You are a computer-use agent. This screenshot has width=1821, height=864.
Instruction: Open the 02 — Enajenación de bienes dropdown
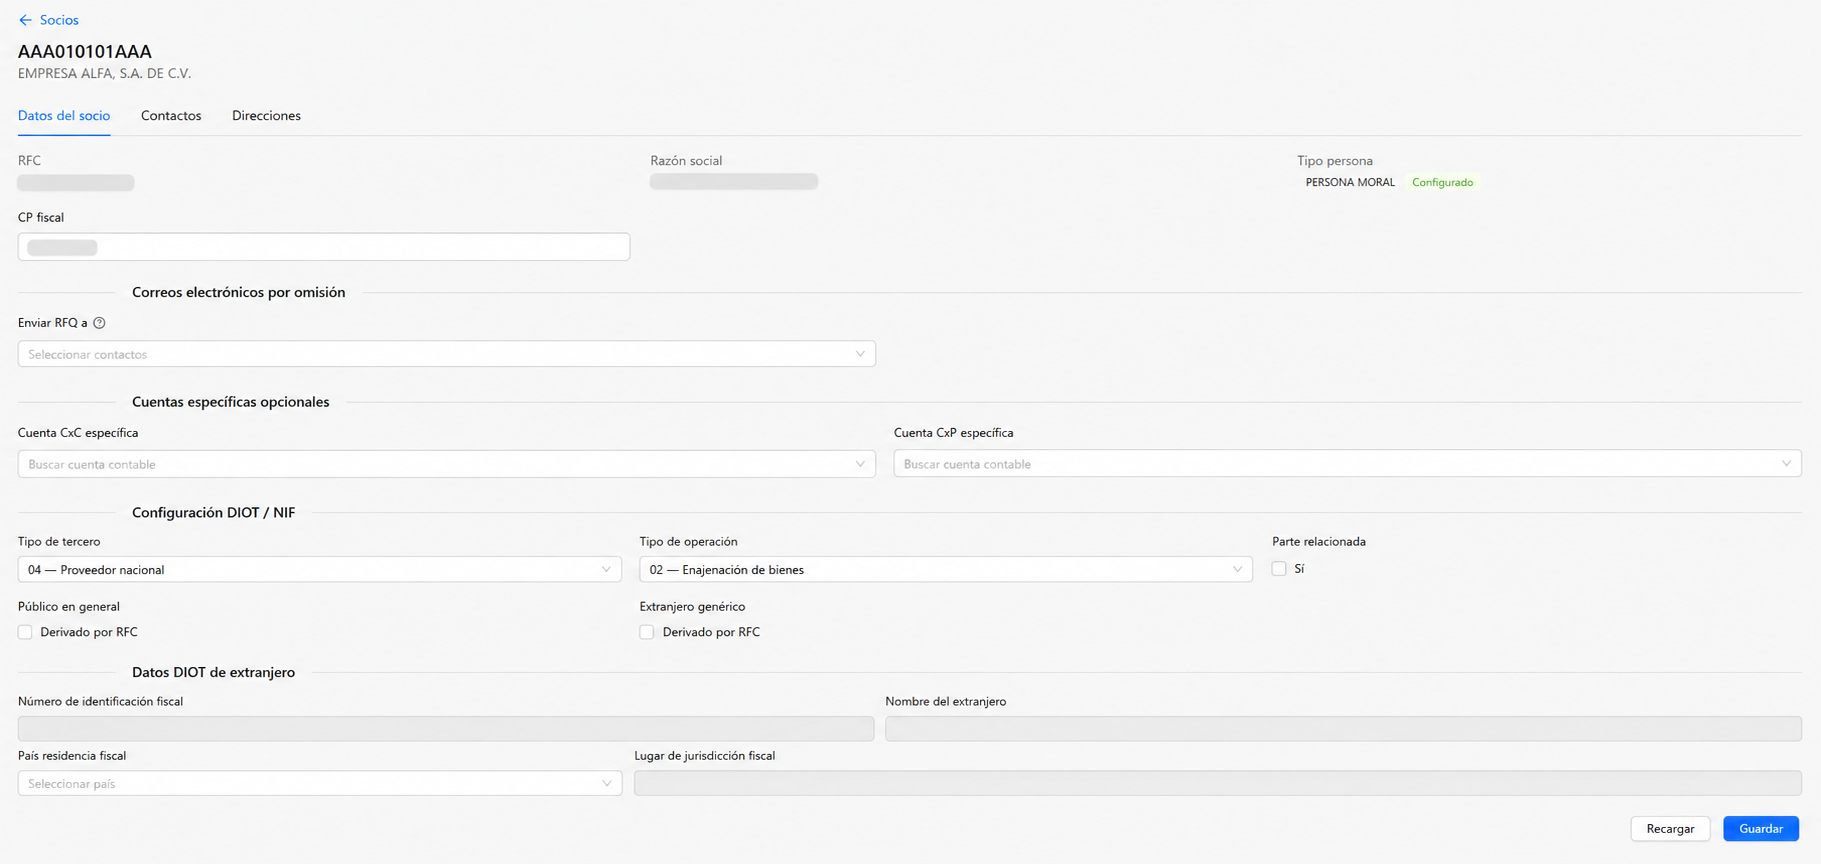click(946, 570)
